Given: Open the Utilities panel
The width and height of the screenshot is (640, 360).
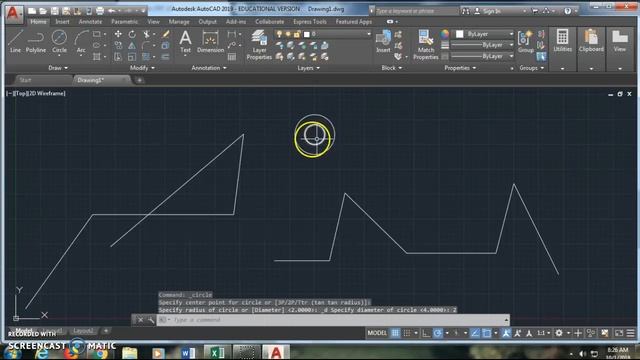Looking at the screenshot, I should pos(562,49).
